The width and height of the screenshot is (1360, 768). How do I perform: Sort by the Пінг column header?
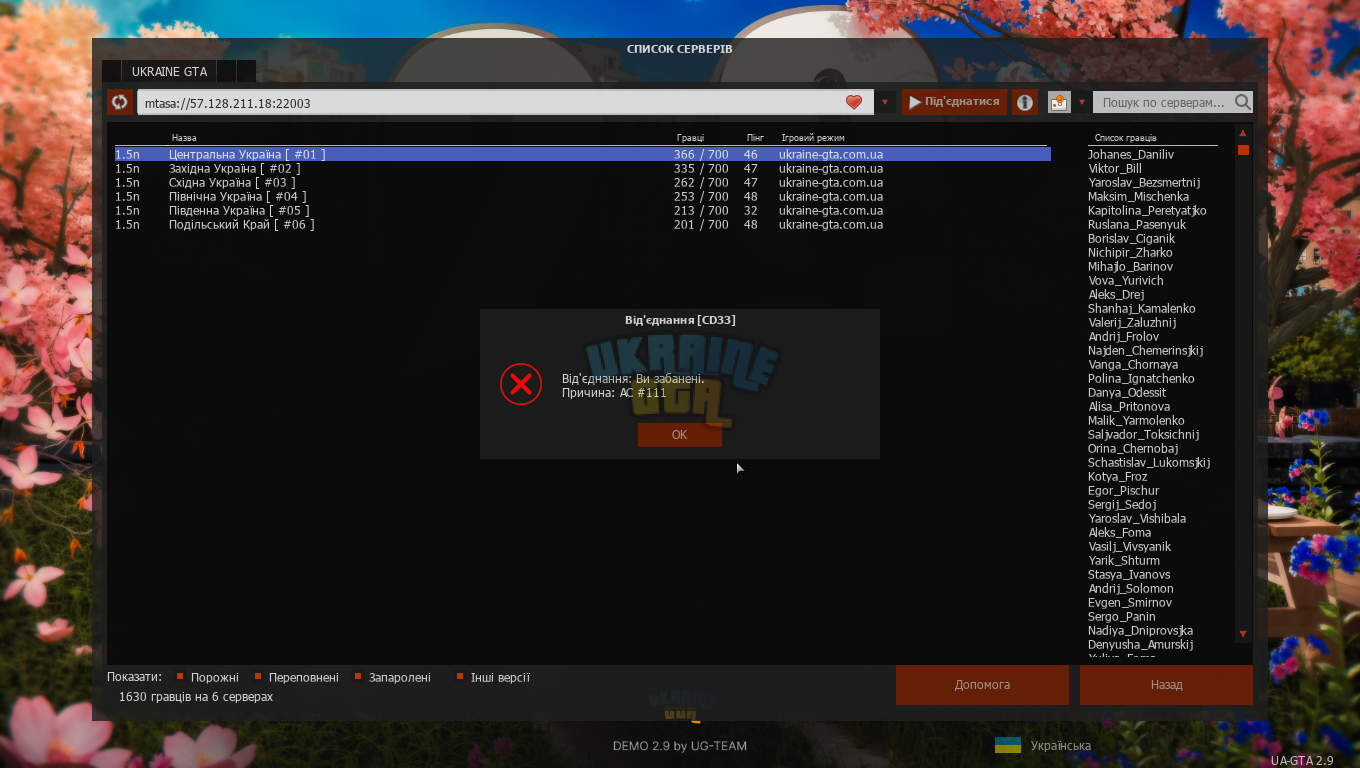click(755, 138)
